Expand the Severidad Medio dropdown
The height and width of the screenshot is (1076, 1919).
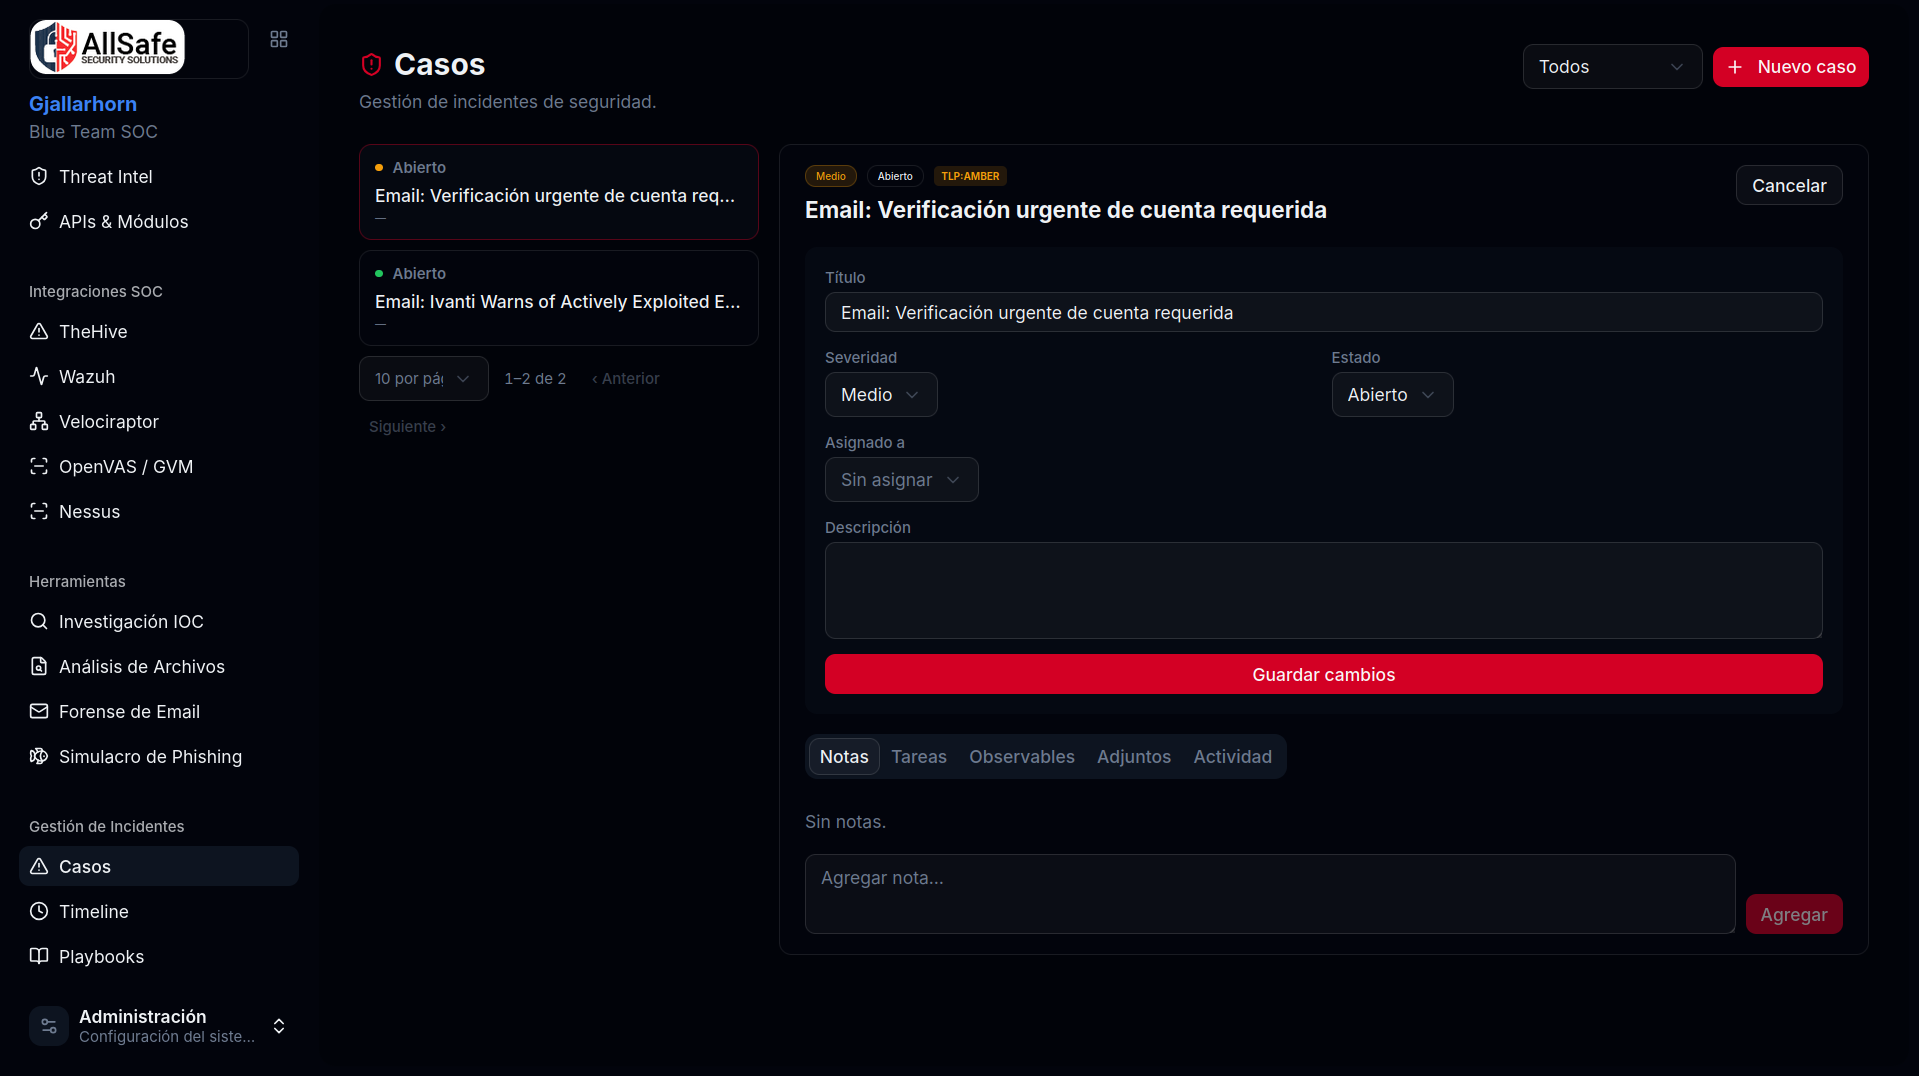pyautogui.click(x=881, y=395)
